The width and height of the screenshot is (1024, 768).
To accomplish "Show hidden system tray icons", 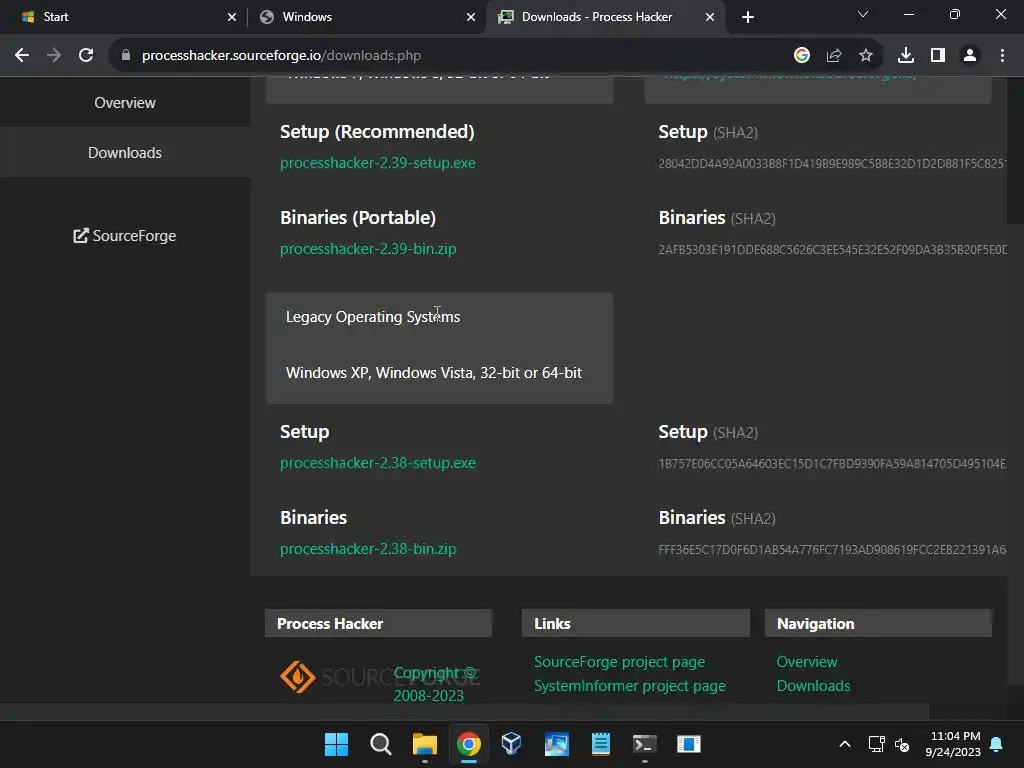I will point(844,744).
